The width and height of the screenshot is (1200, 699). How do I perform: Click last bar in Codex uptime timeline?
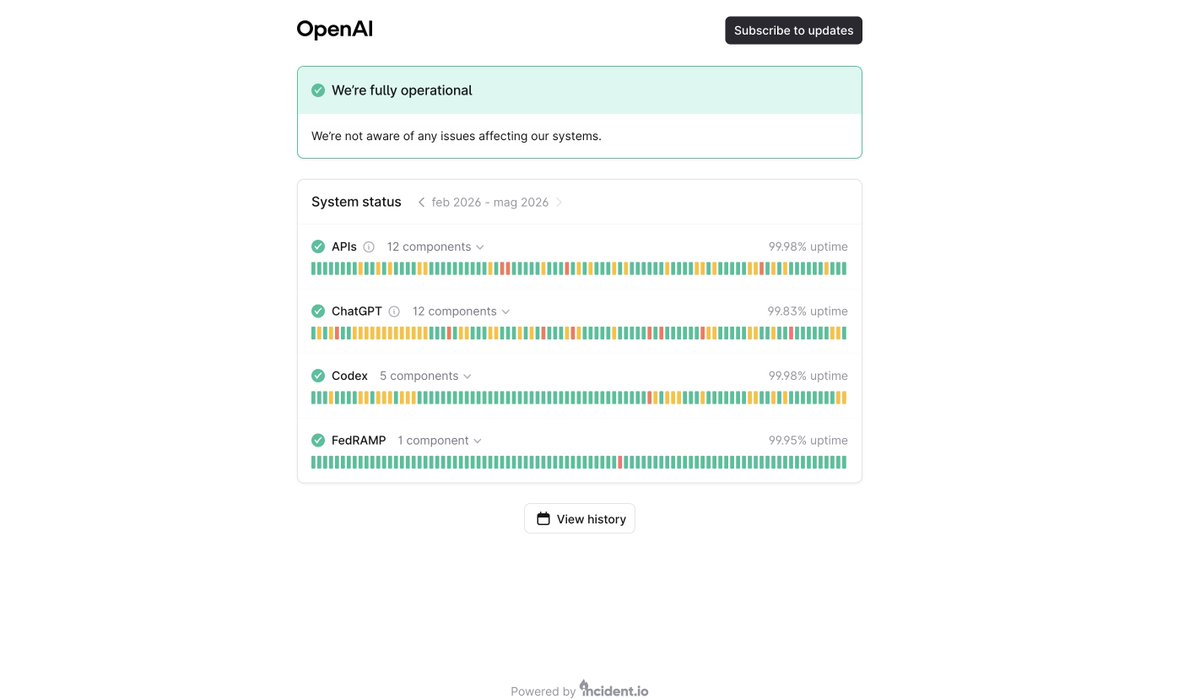[844, 398]
